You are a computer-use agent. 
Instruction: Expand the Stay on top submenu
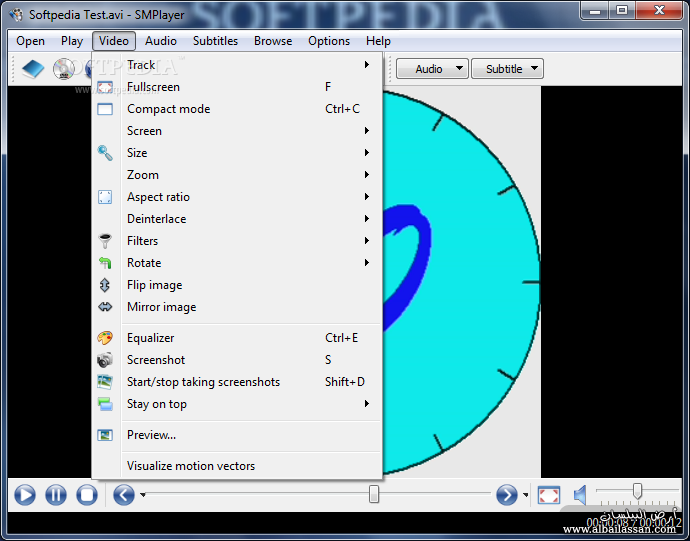[x=237, y=404]
